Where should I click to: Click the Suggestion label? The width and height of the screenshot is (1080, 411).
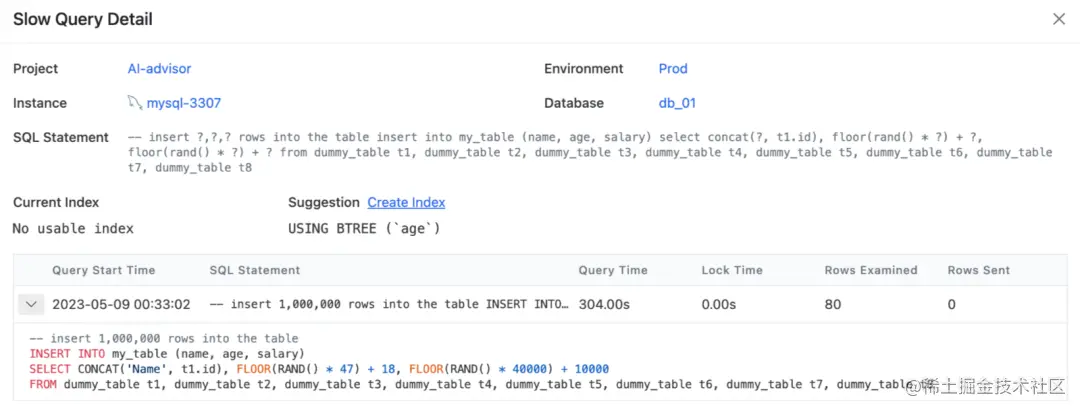tap(324, 202)
